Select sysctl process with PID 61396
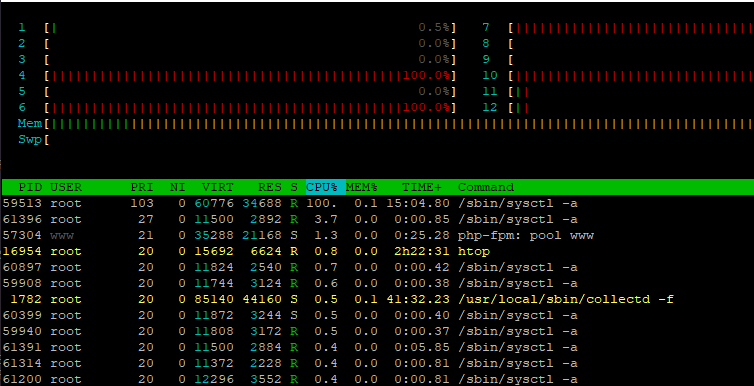 377,220
